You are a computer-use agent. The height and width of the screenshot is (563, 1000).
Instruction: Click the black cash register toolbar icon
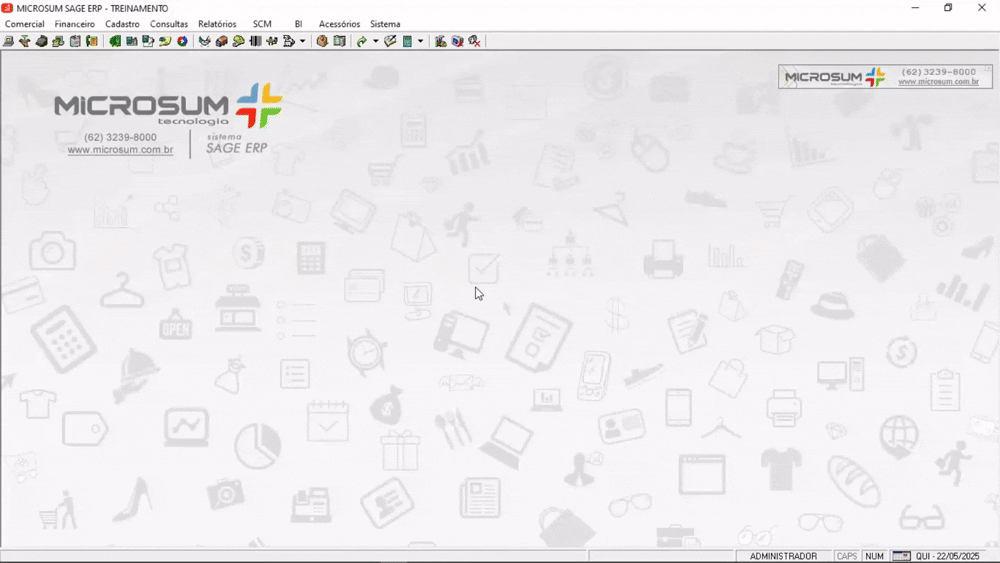click(41, 42)
